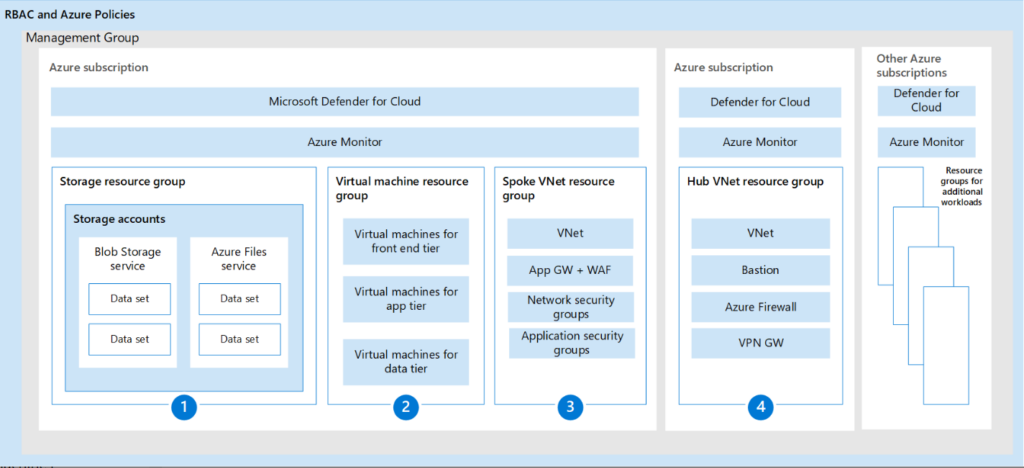Select the Application security groups box
This screenshot has width=1024, height=468.
coord(570,343)
